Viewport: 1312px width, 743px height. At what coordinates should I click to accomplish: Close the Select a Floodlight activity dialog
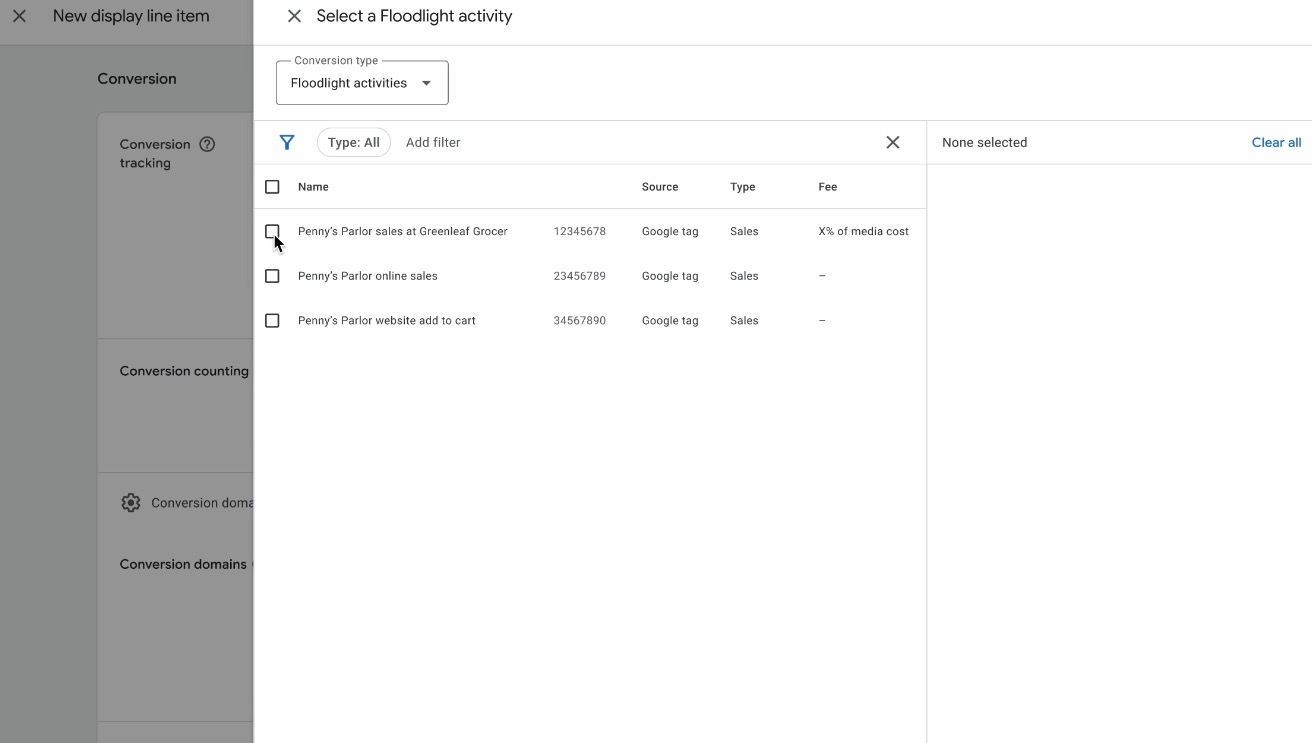pyautogui.click(x=294, y=16)
